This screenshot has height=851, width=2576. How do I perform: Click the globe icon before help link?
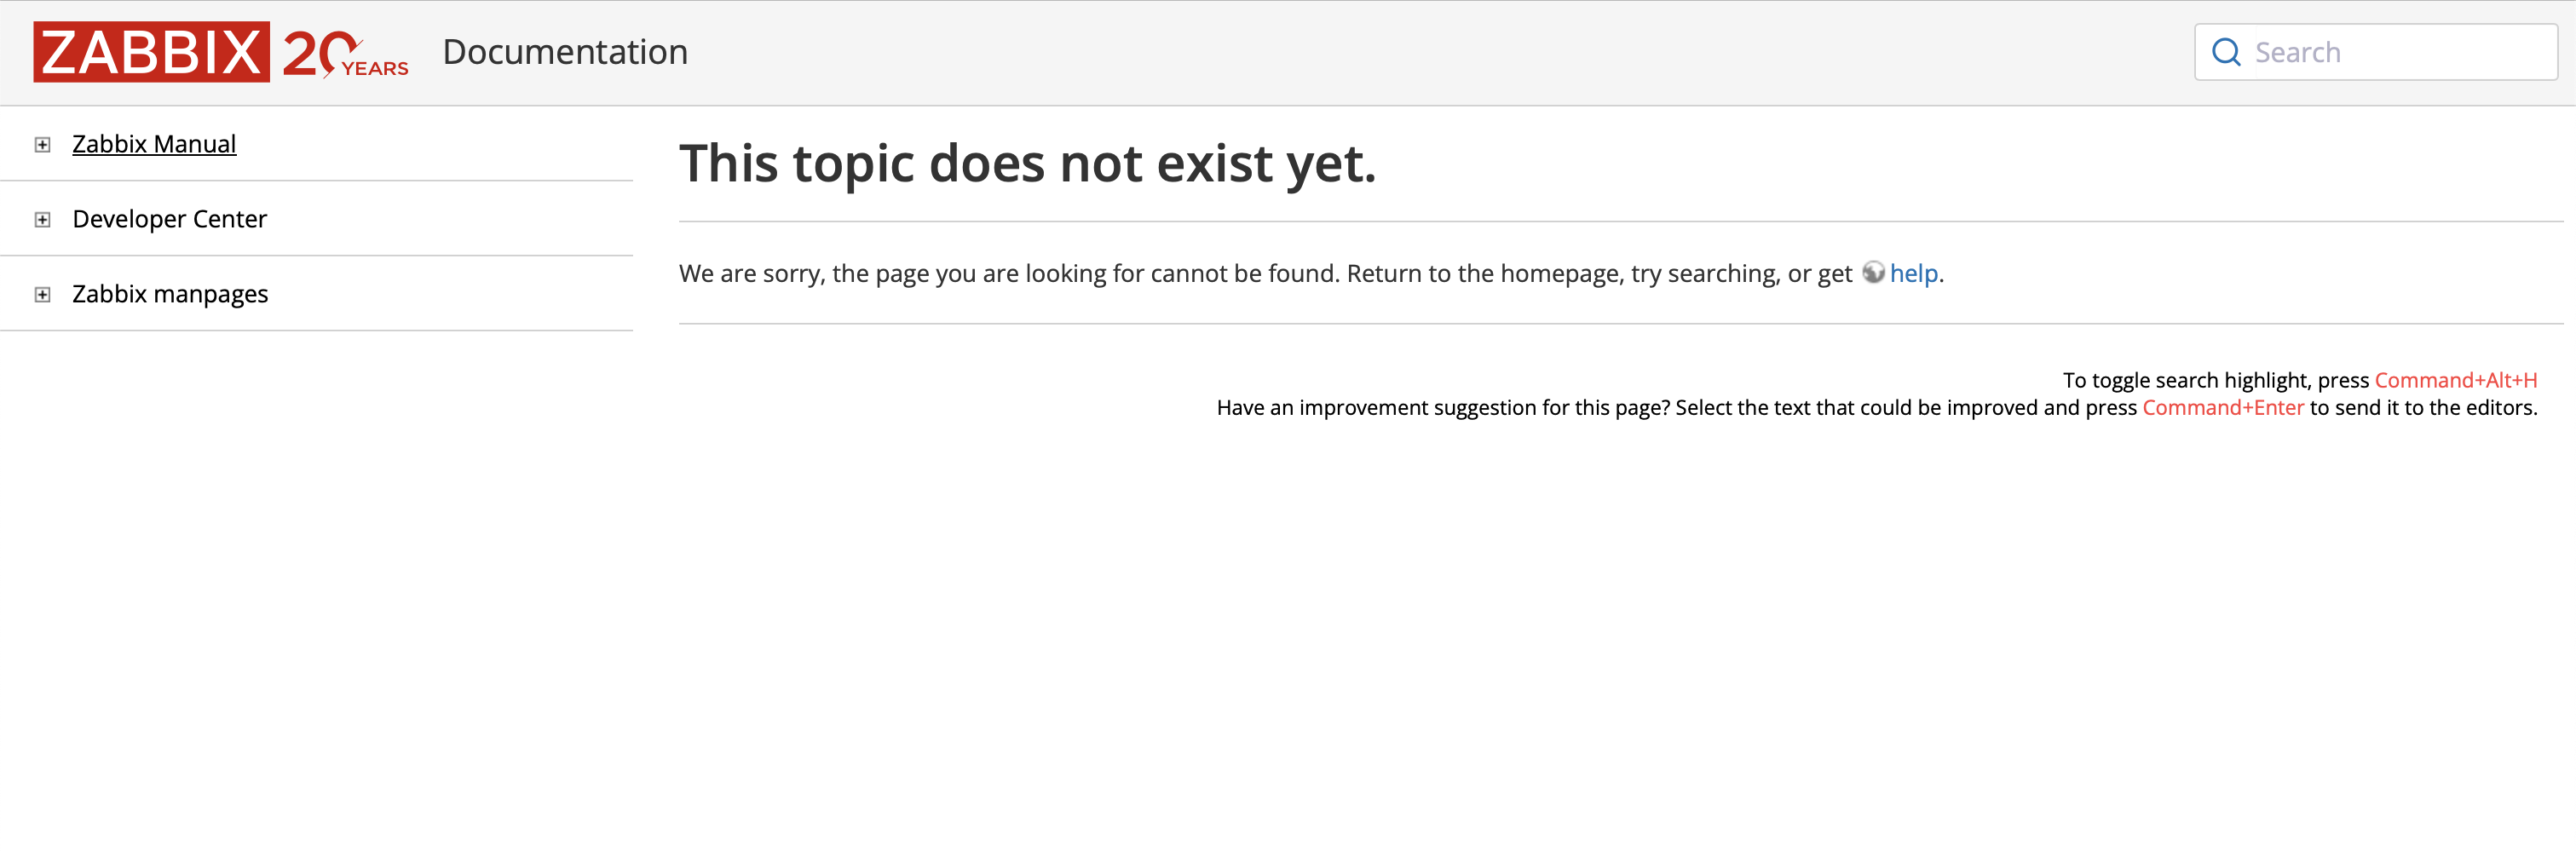[x=1873, y=272]
